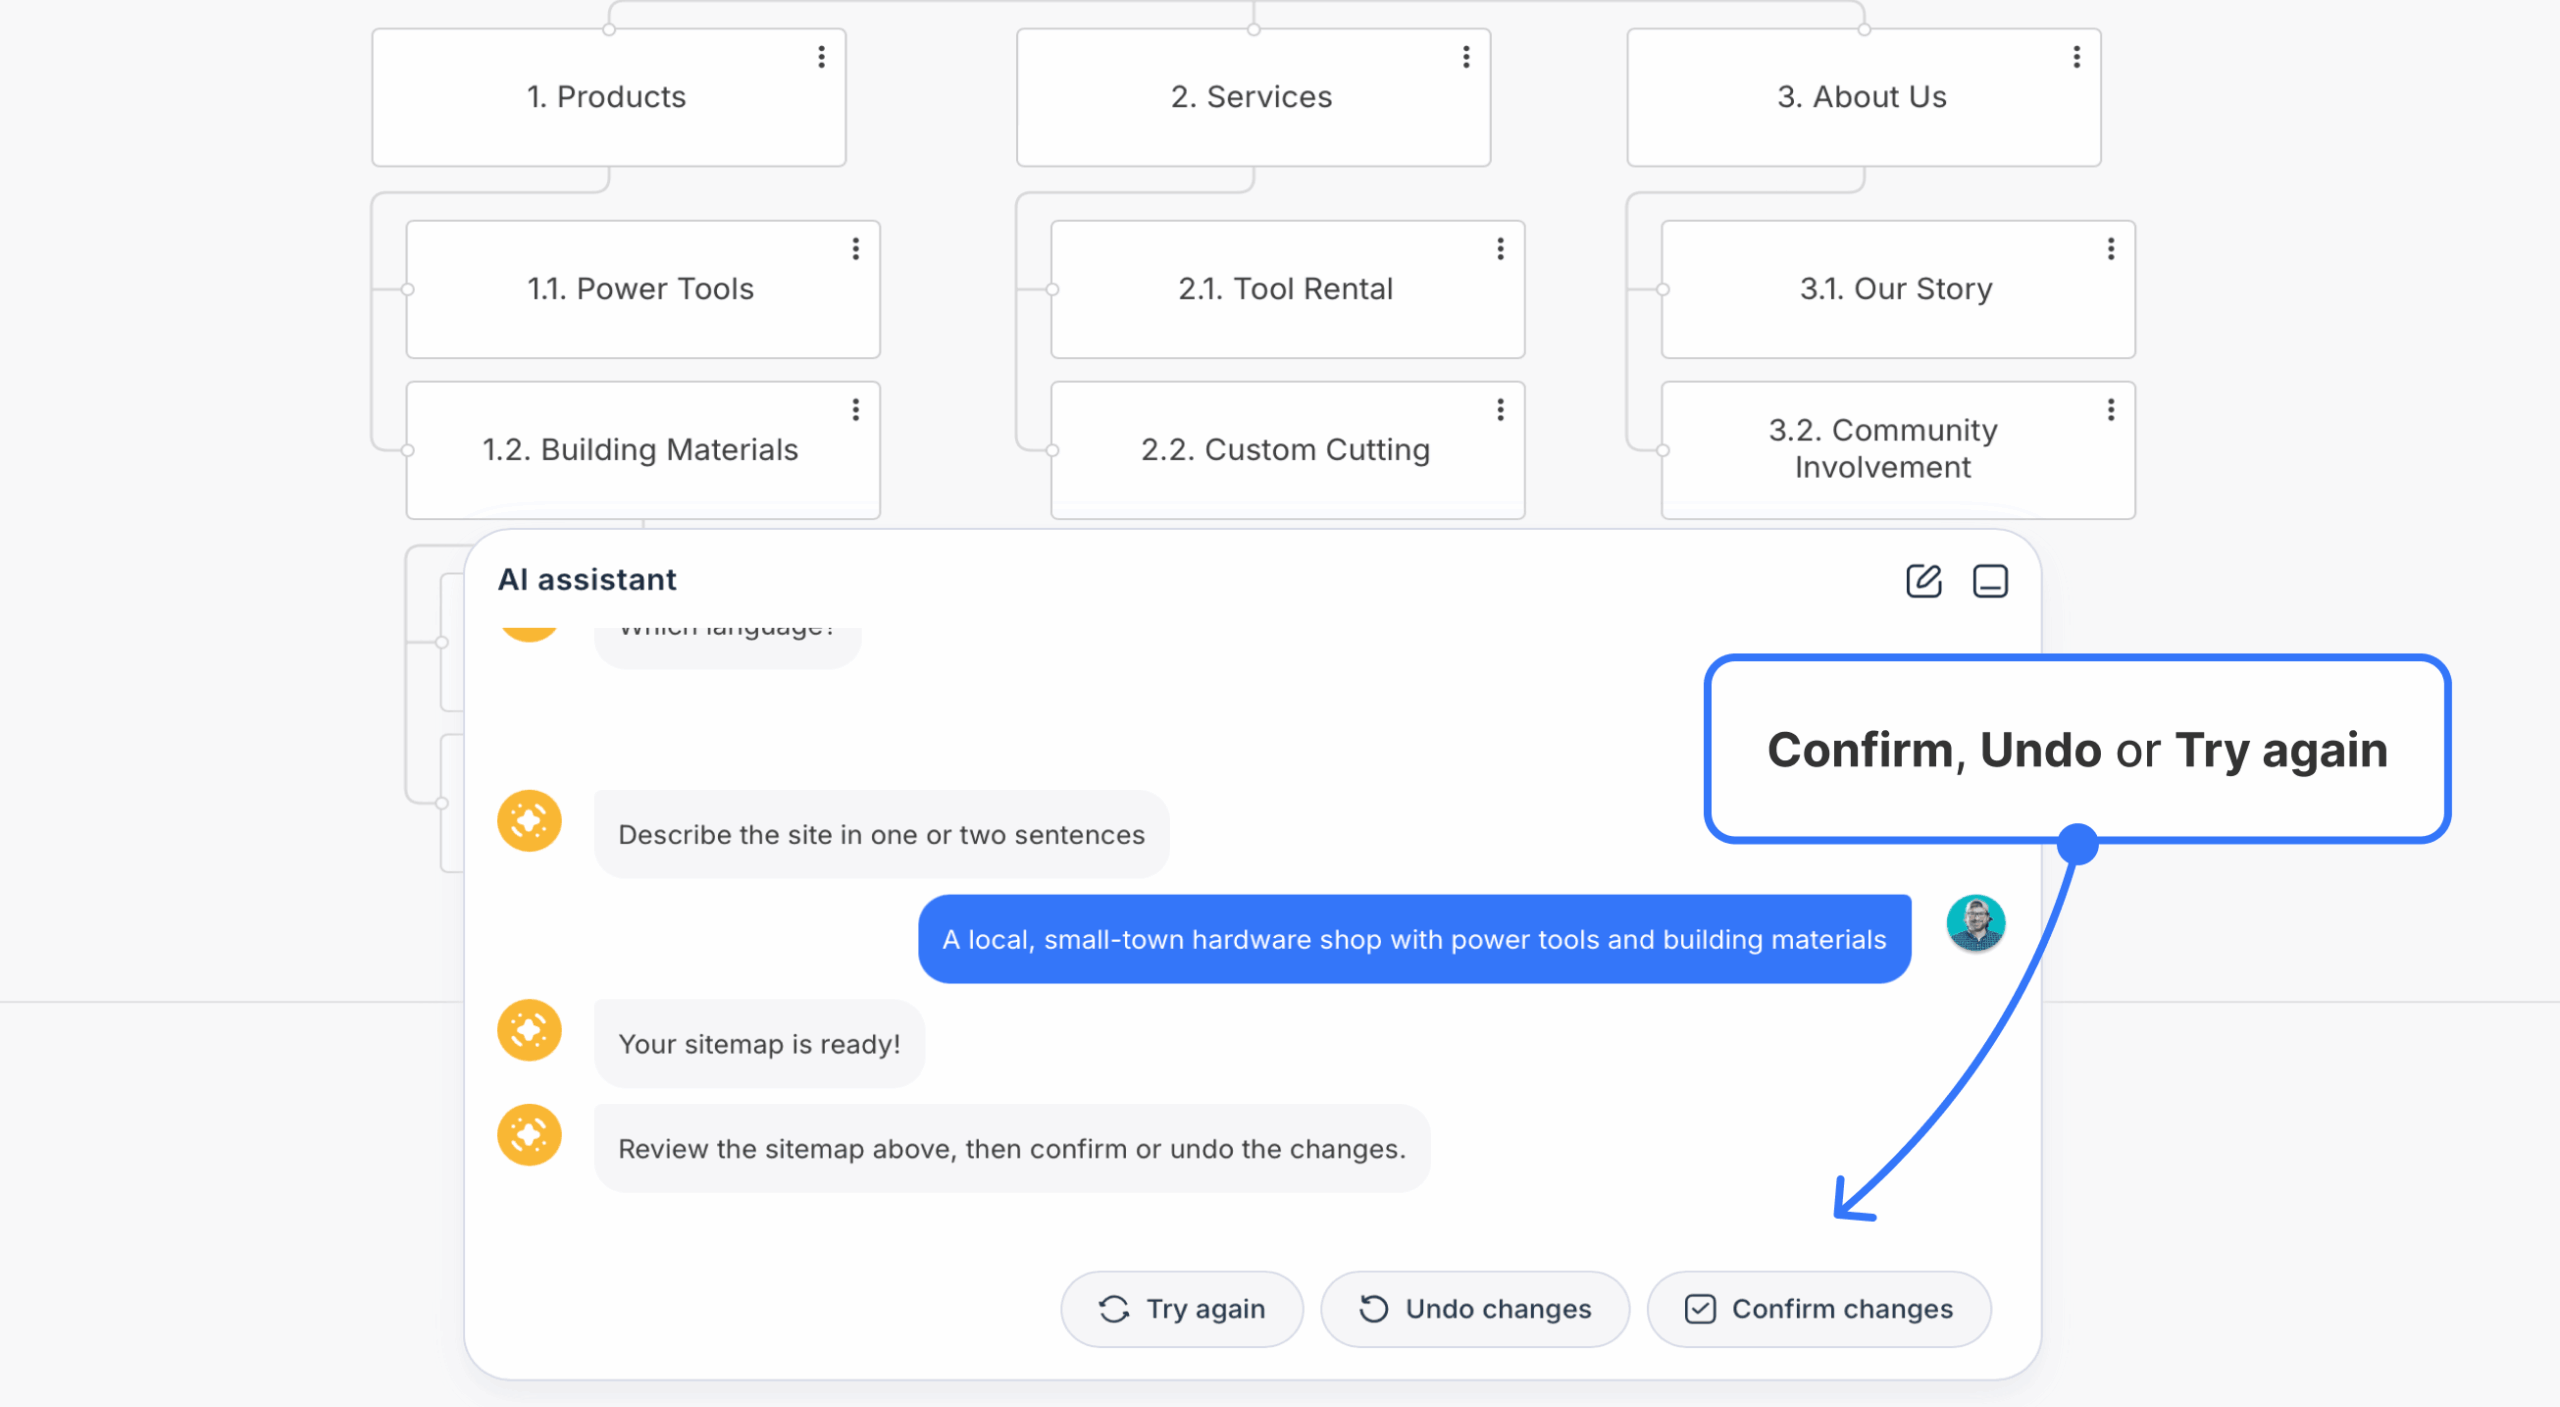Click assistant avatar beside 'Describe the site'
Screen dimensions: 2560x1407
click(529, 821)
